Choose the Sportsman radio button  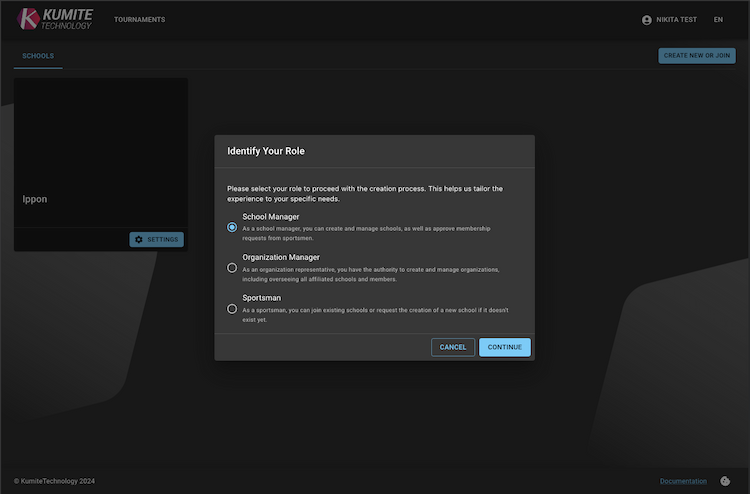pos(232,309)
